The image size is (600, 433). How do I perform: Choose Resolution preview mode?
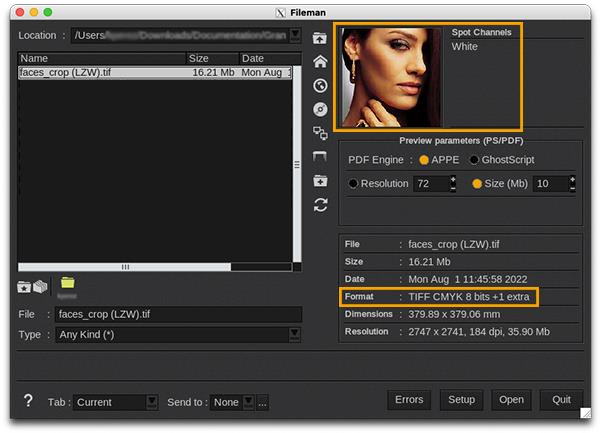pos(353,184)
